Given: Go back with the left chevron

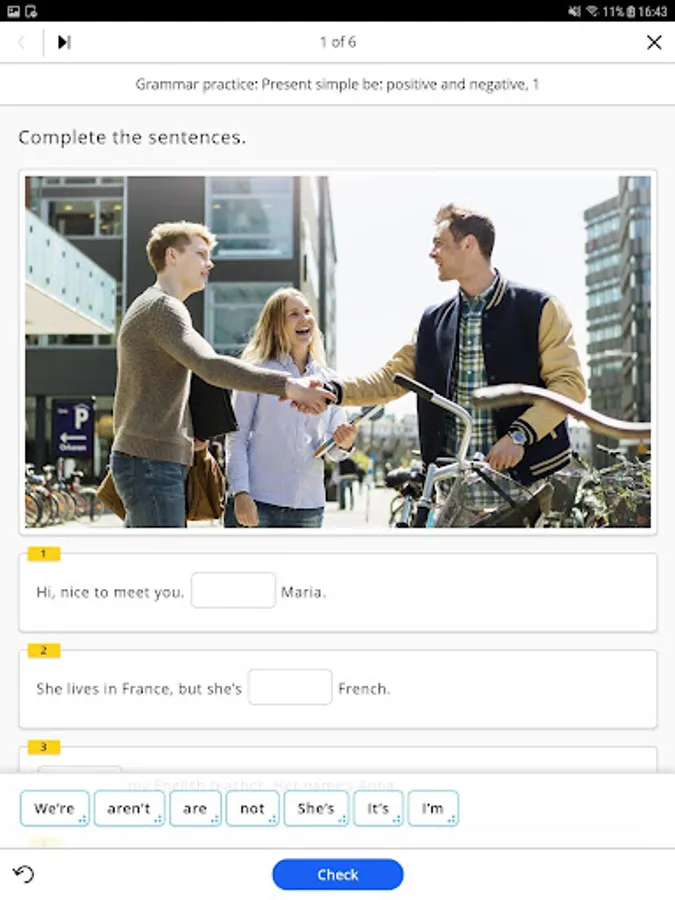Looking at the screenshot, I should 22,42.
